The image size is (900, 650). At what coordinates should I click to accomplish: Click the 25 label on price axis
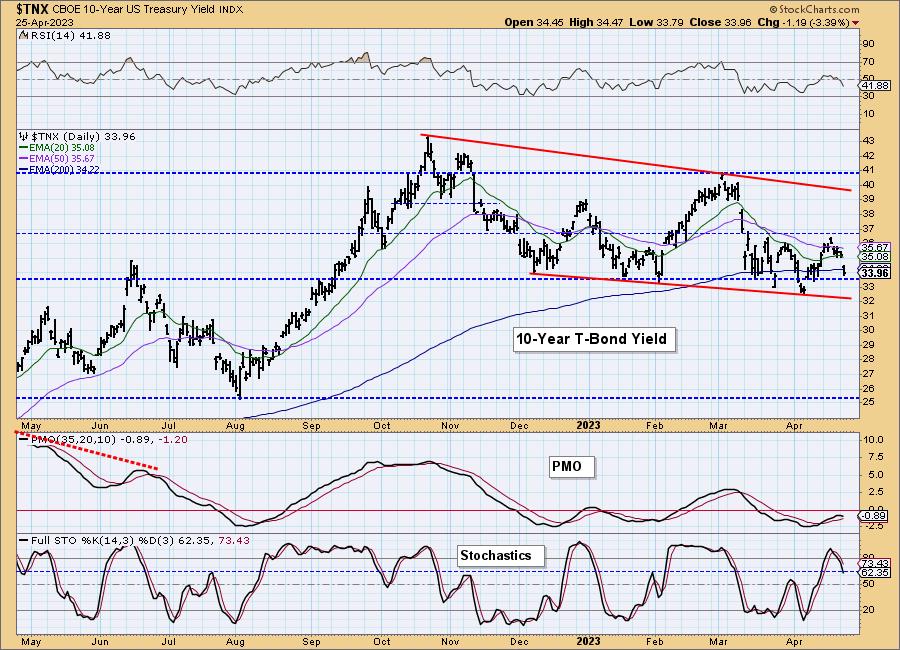(x=868, y=402)
